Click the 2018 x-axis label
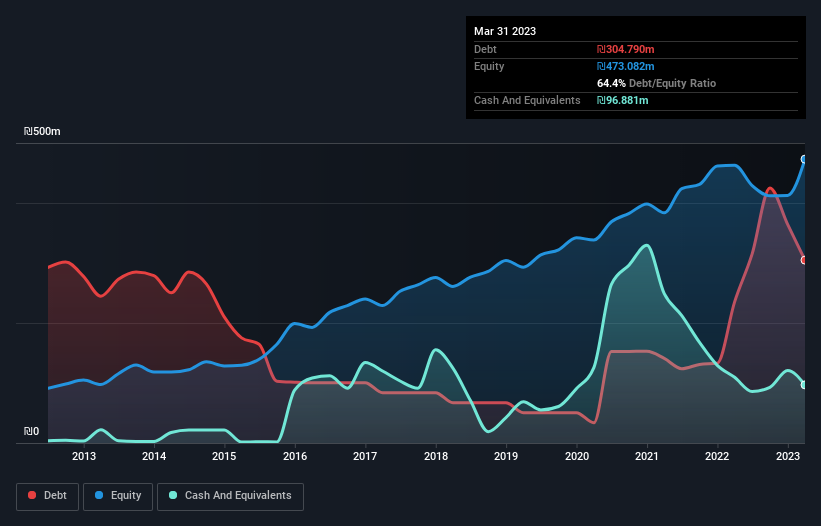821x526 pixels. tap(436, 456)
